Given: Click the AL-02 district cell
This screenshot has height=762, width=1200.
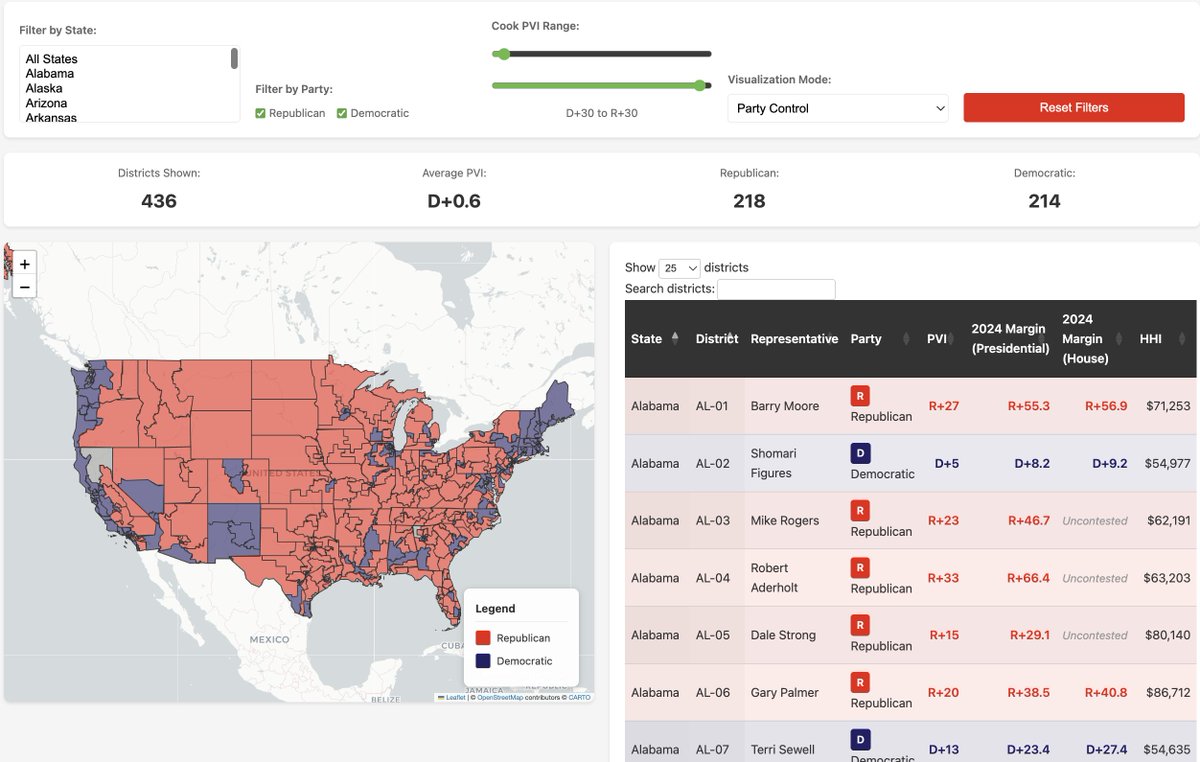Looking at the screenshot, I should pos(715,463).
